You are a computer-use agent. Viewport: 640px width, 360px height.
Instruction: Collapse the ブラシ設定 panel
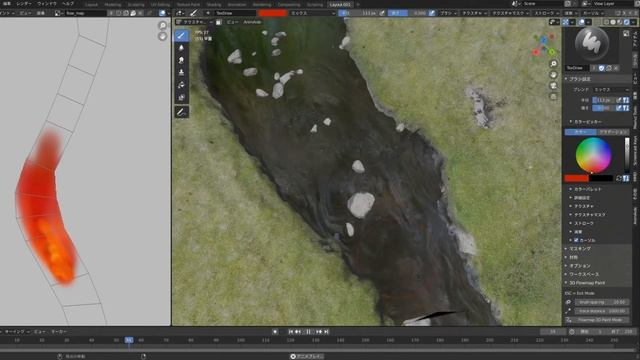pos(580,79)
